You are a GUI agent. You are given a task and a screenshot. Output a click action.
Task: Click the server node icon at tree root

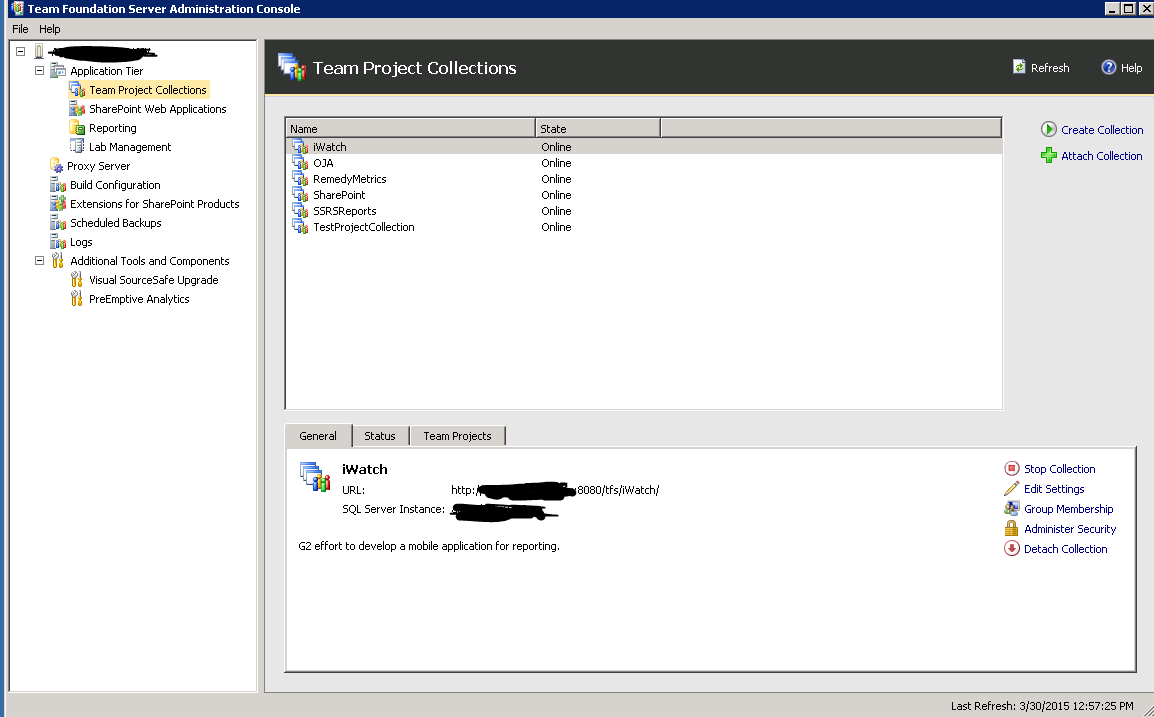(x=39, y=52)
